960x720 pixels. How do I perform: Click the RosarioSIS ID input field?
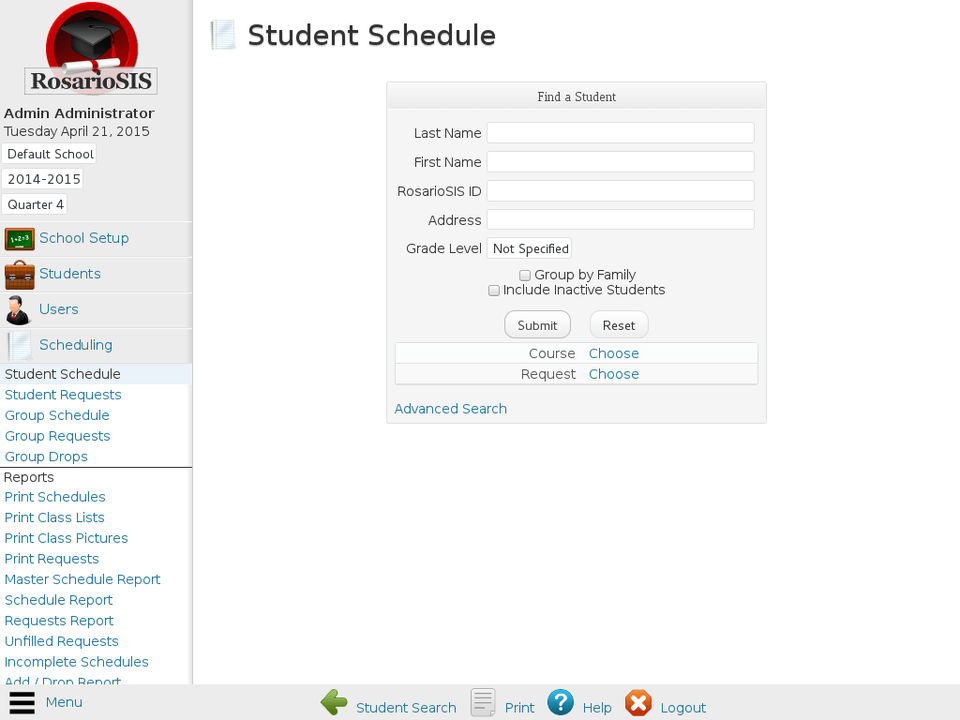[x=620, y=190]
